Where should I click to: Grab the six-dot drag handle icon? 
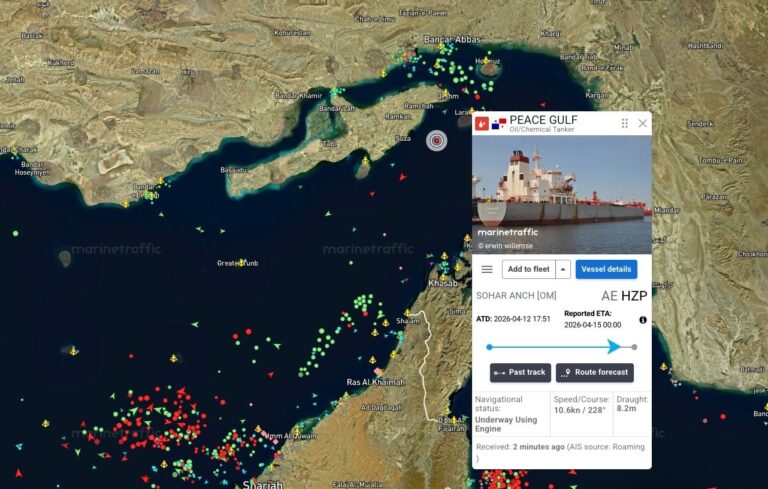[624, 123]
